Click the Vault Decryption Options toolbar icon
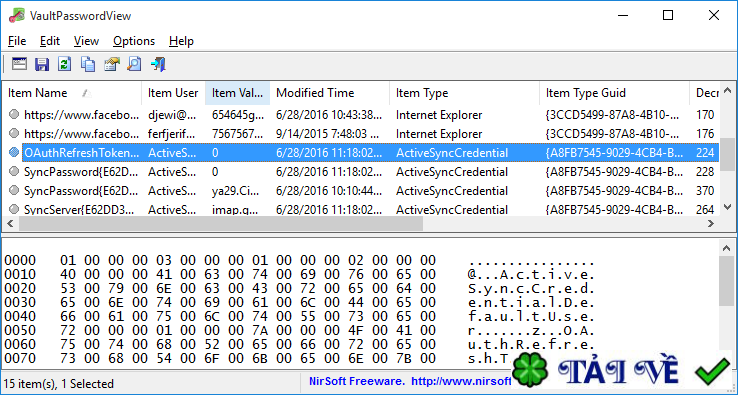This screenshot has width=738, height=395. (x=19, y=64)
